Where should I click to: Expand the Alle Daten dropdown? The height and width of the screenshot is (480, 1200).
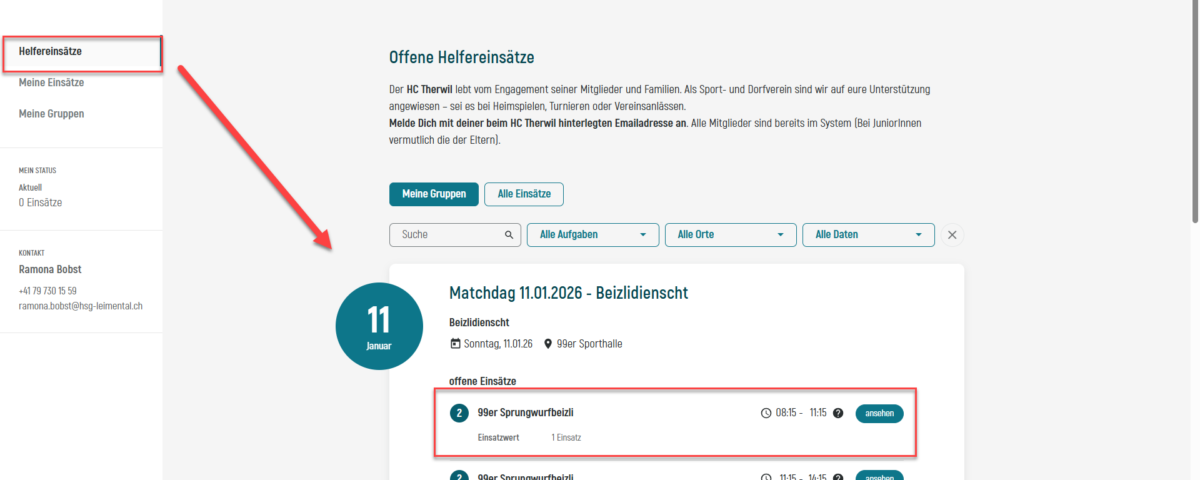868,235
